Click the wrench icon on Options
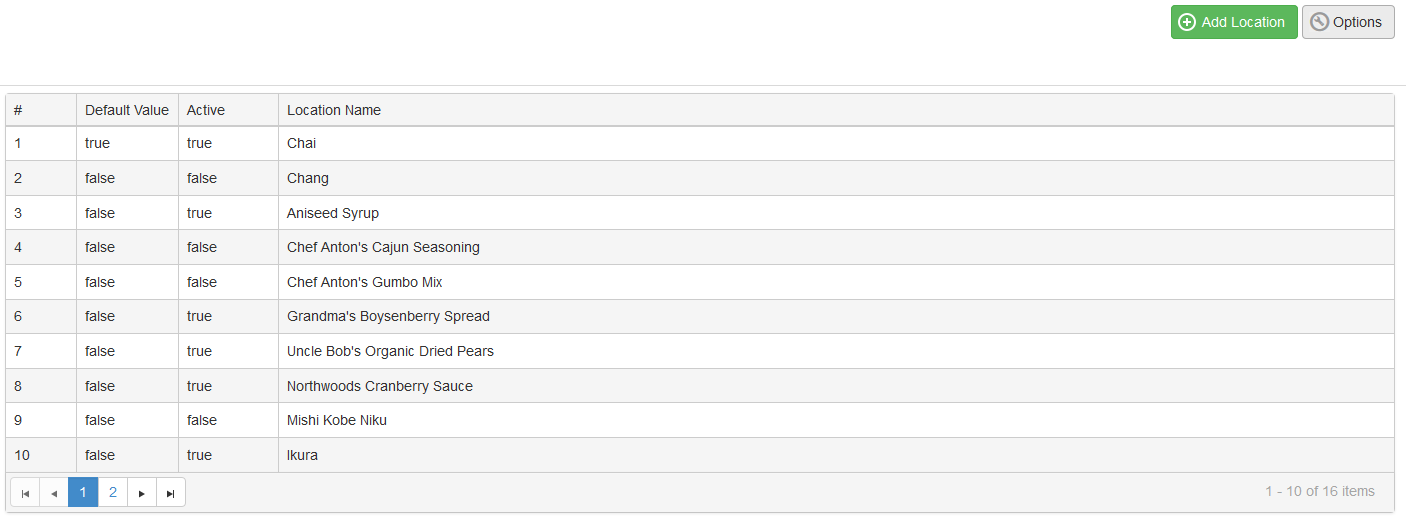Screen dimensions: 1406x525 pyautogui.click(x=1319, y=22)
